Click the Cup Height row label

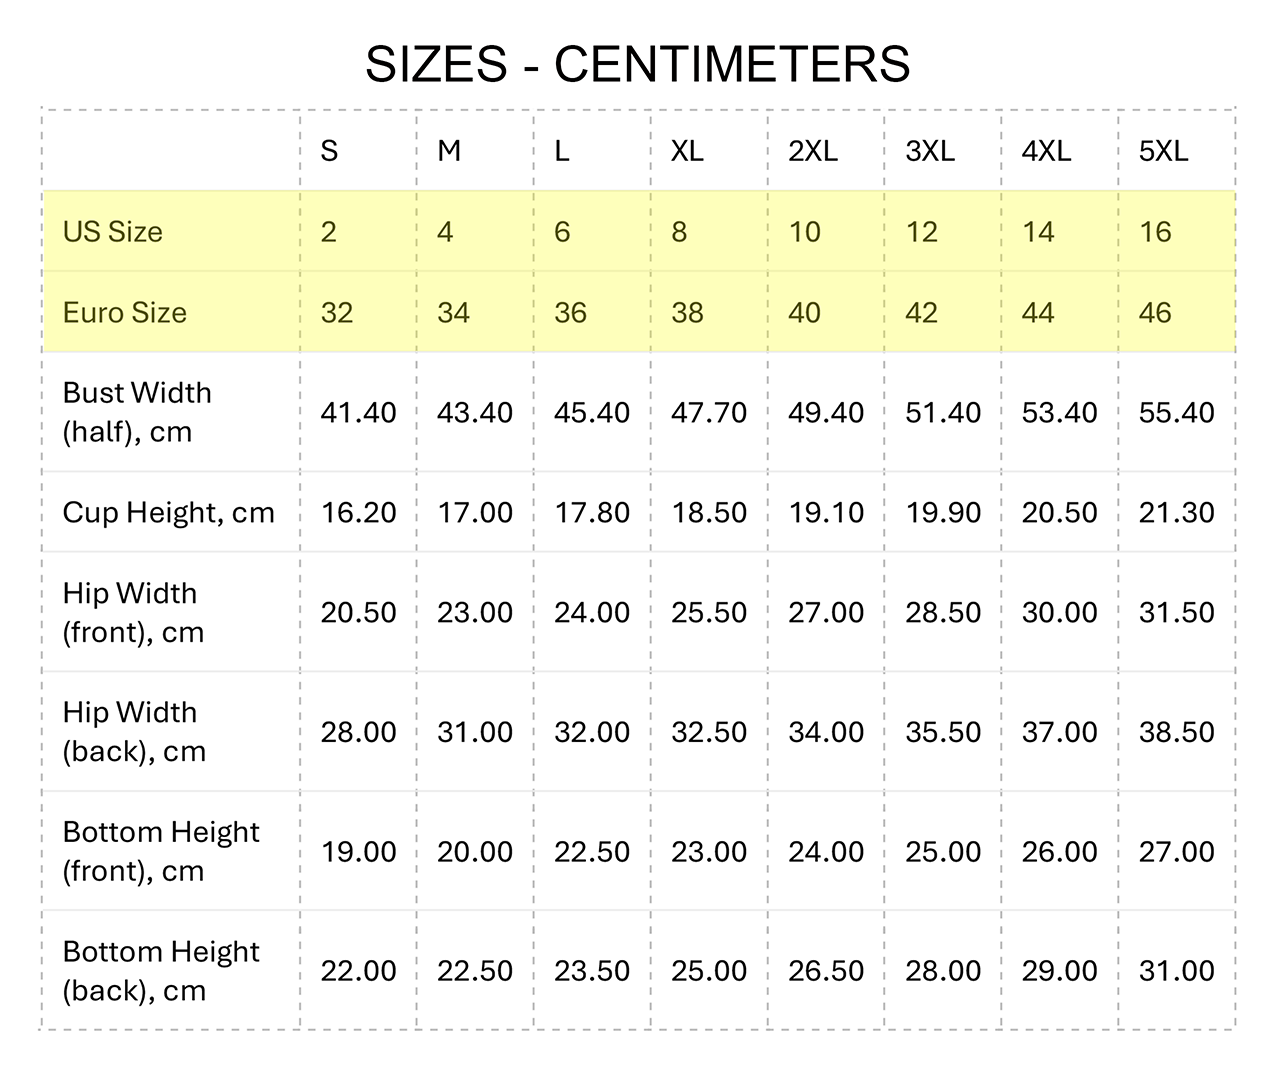168,513
